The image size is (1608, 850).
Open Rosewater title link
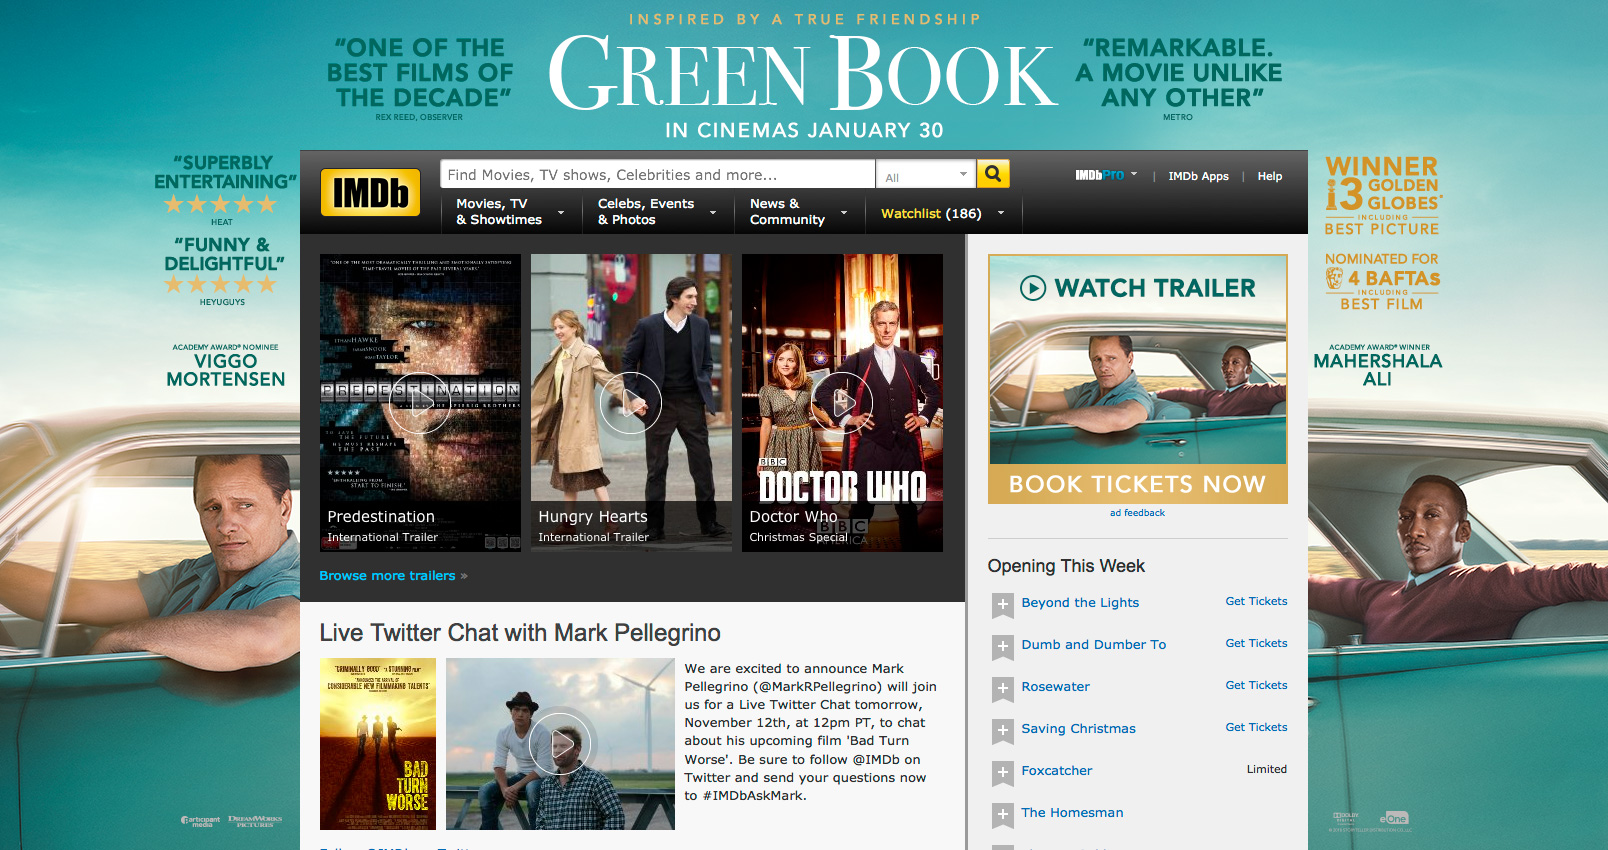[1055, 687]
